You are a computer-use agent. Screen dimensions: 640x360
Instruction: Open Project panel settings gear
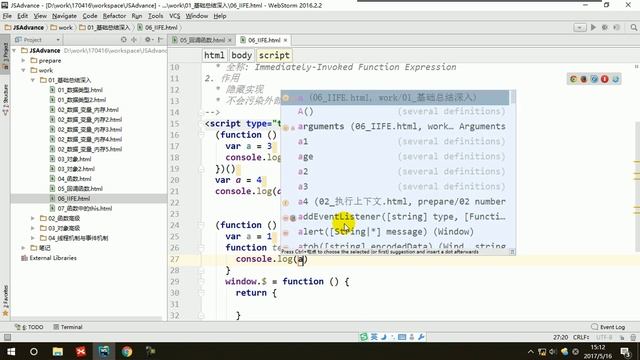148,40
